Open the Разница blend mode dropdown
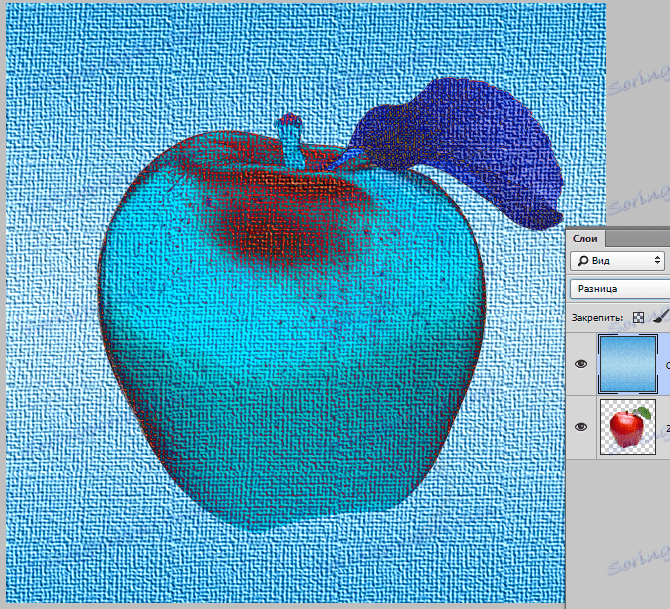The height and width of the screenshot is (609, 670). pyautogui.click(x=620, y=289)
